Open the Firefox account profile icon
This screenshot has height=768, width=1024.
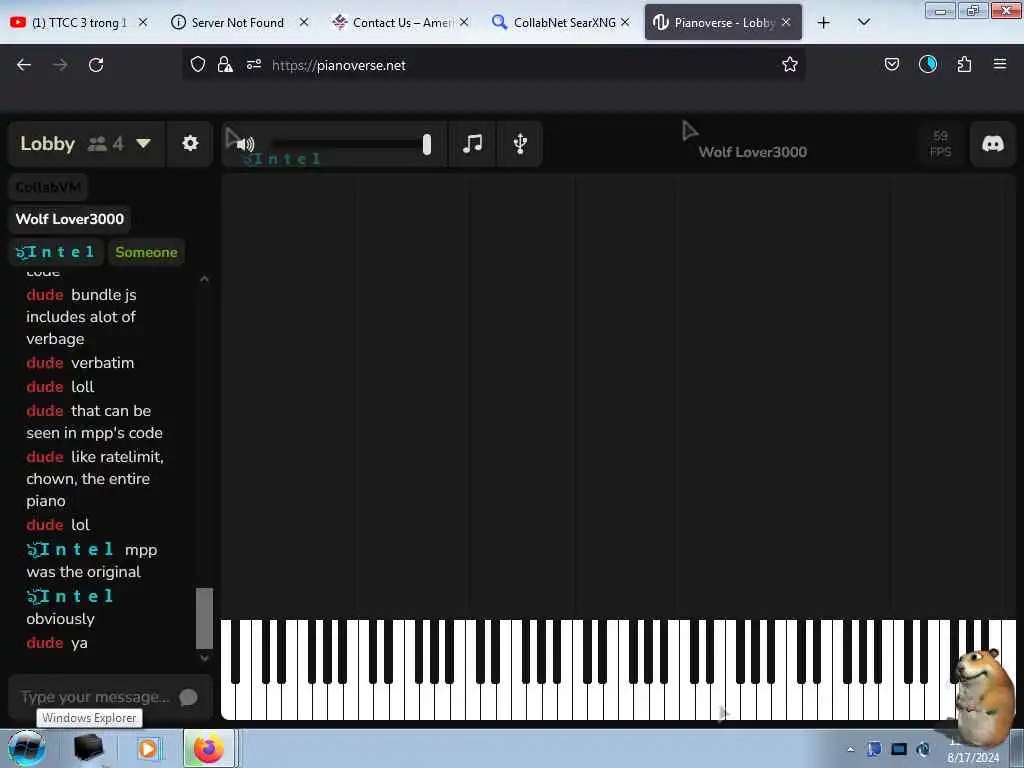coord(928,65)
